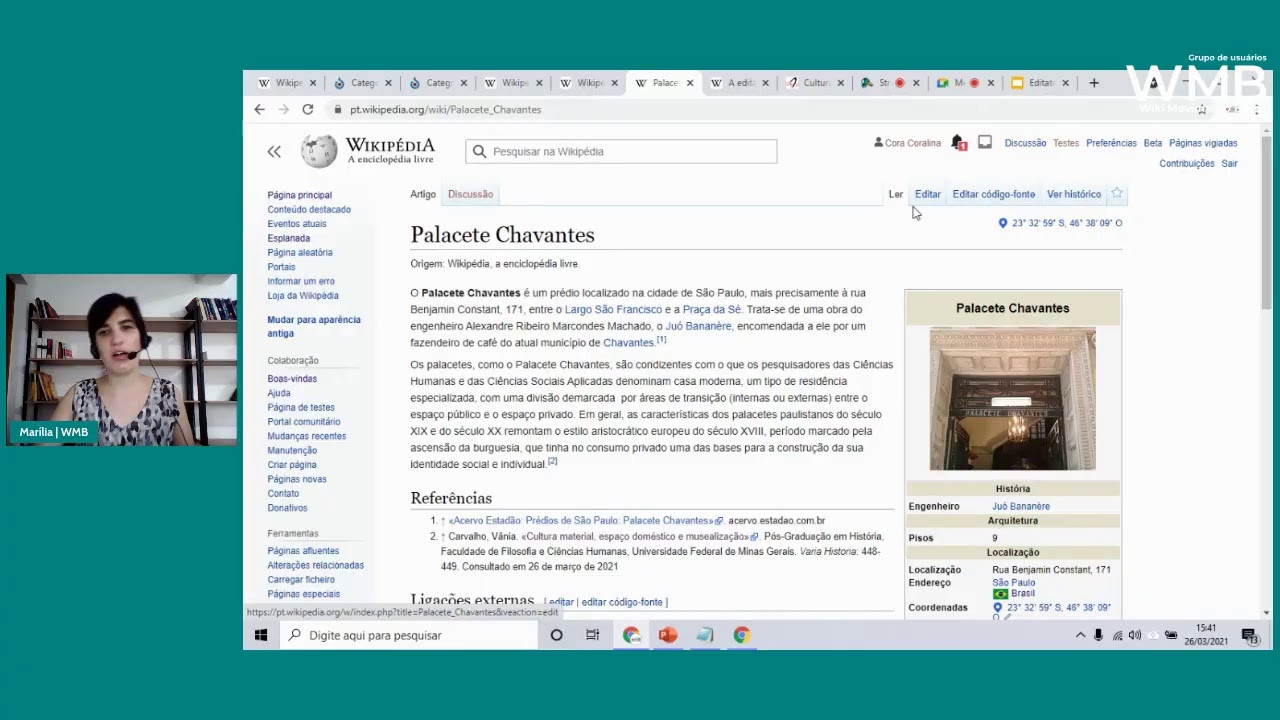The height and width of the screenshot is (720, 1280).
Task: Click the volume icon in system tray
Action: [x=1135, y=635]
